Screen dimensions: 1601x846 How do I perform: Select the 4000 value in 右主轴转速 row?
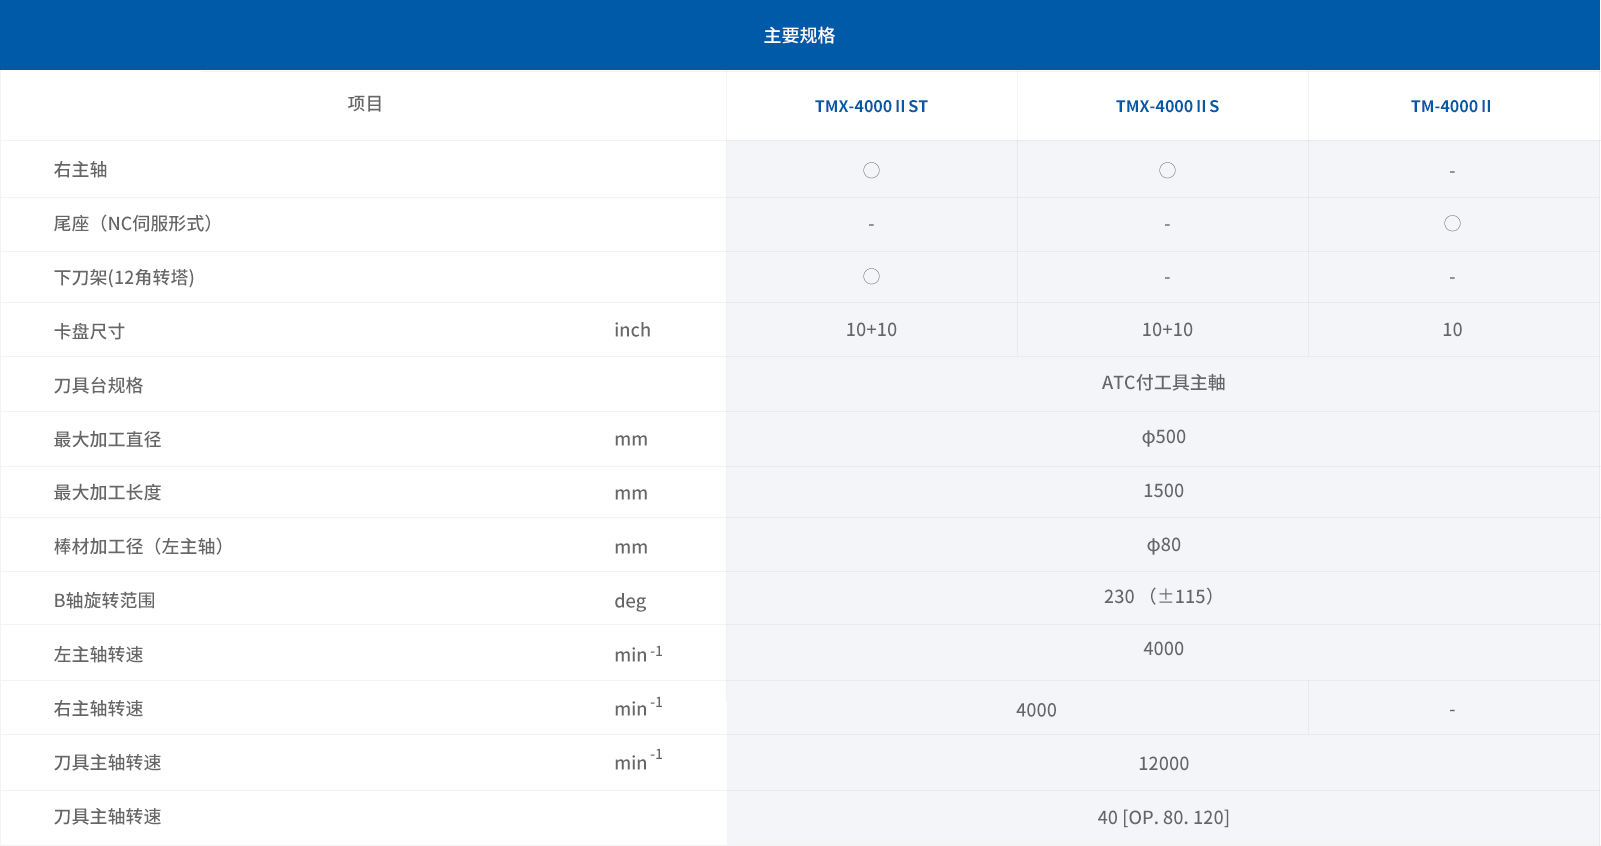tap(1036, 710)
